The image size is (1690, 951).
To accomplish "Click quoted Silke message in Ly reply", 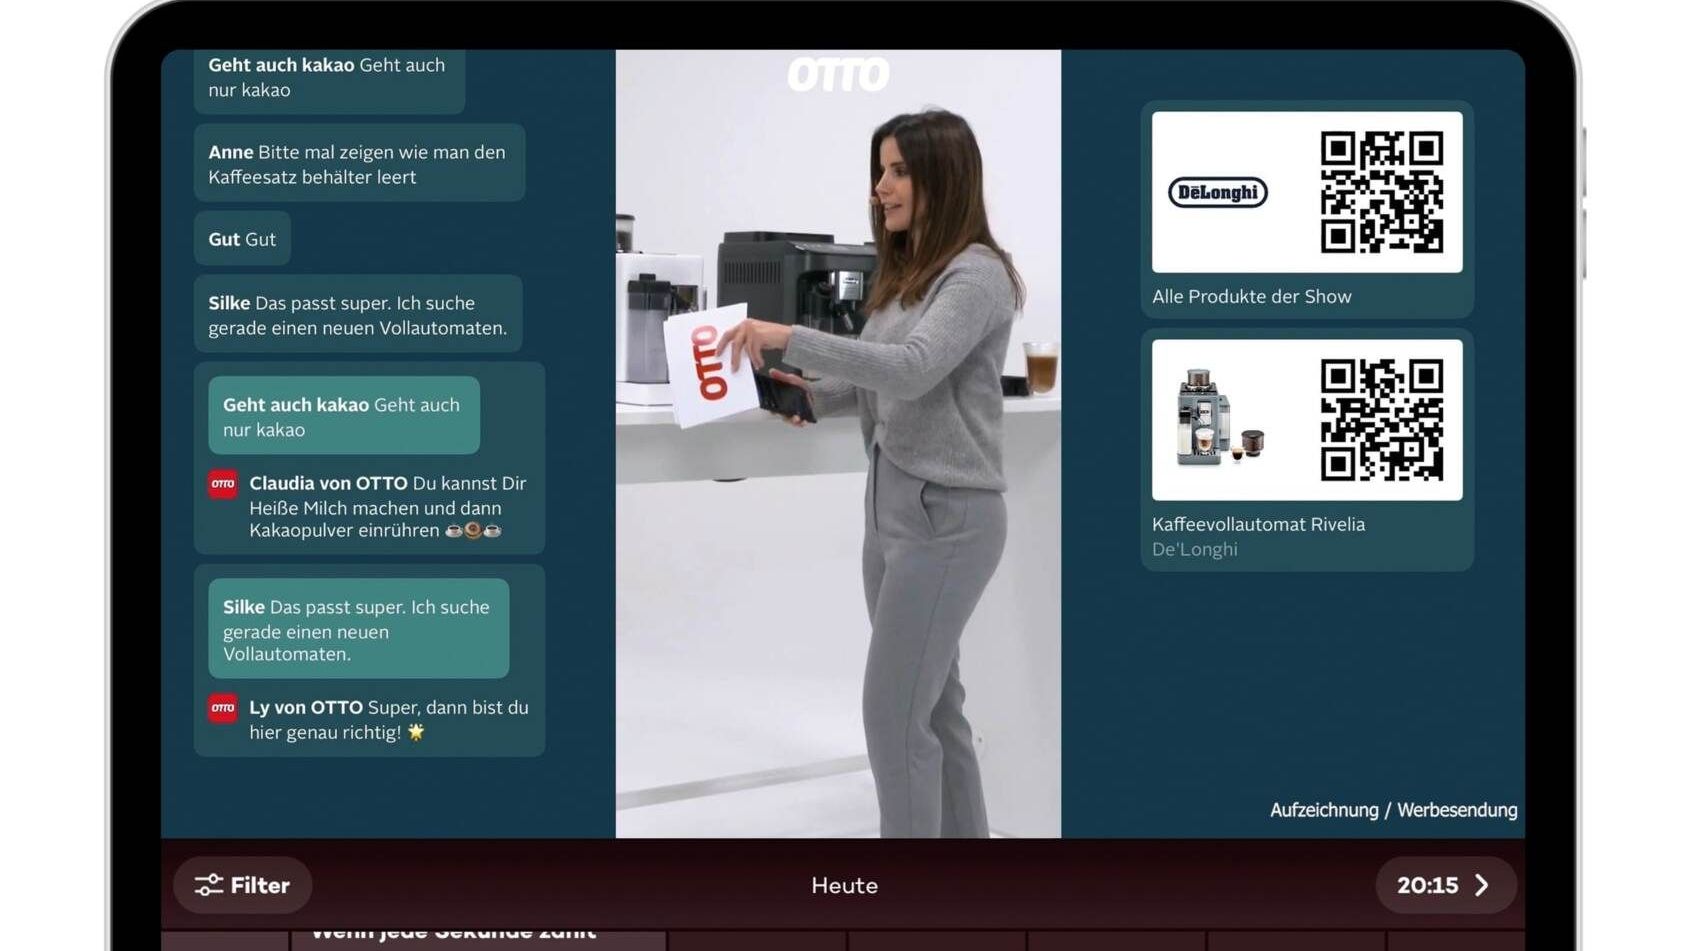I will [x=358, y=629].
